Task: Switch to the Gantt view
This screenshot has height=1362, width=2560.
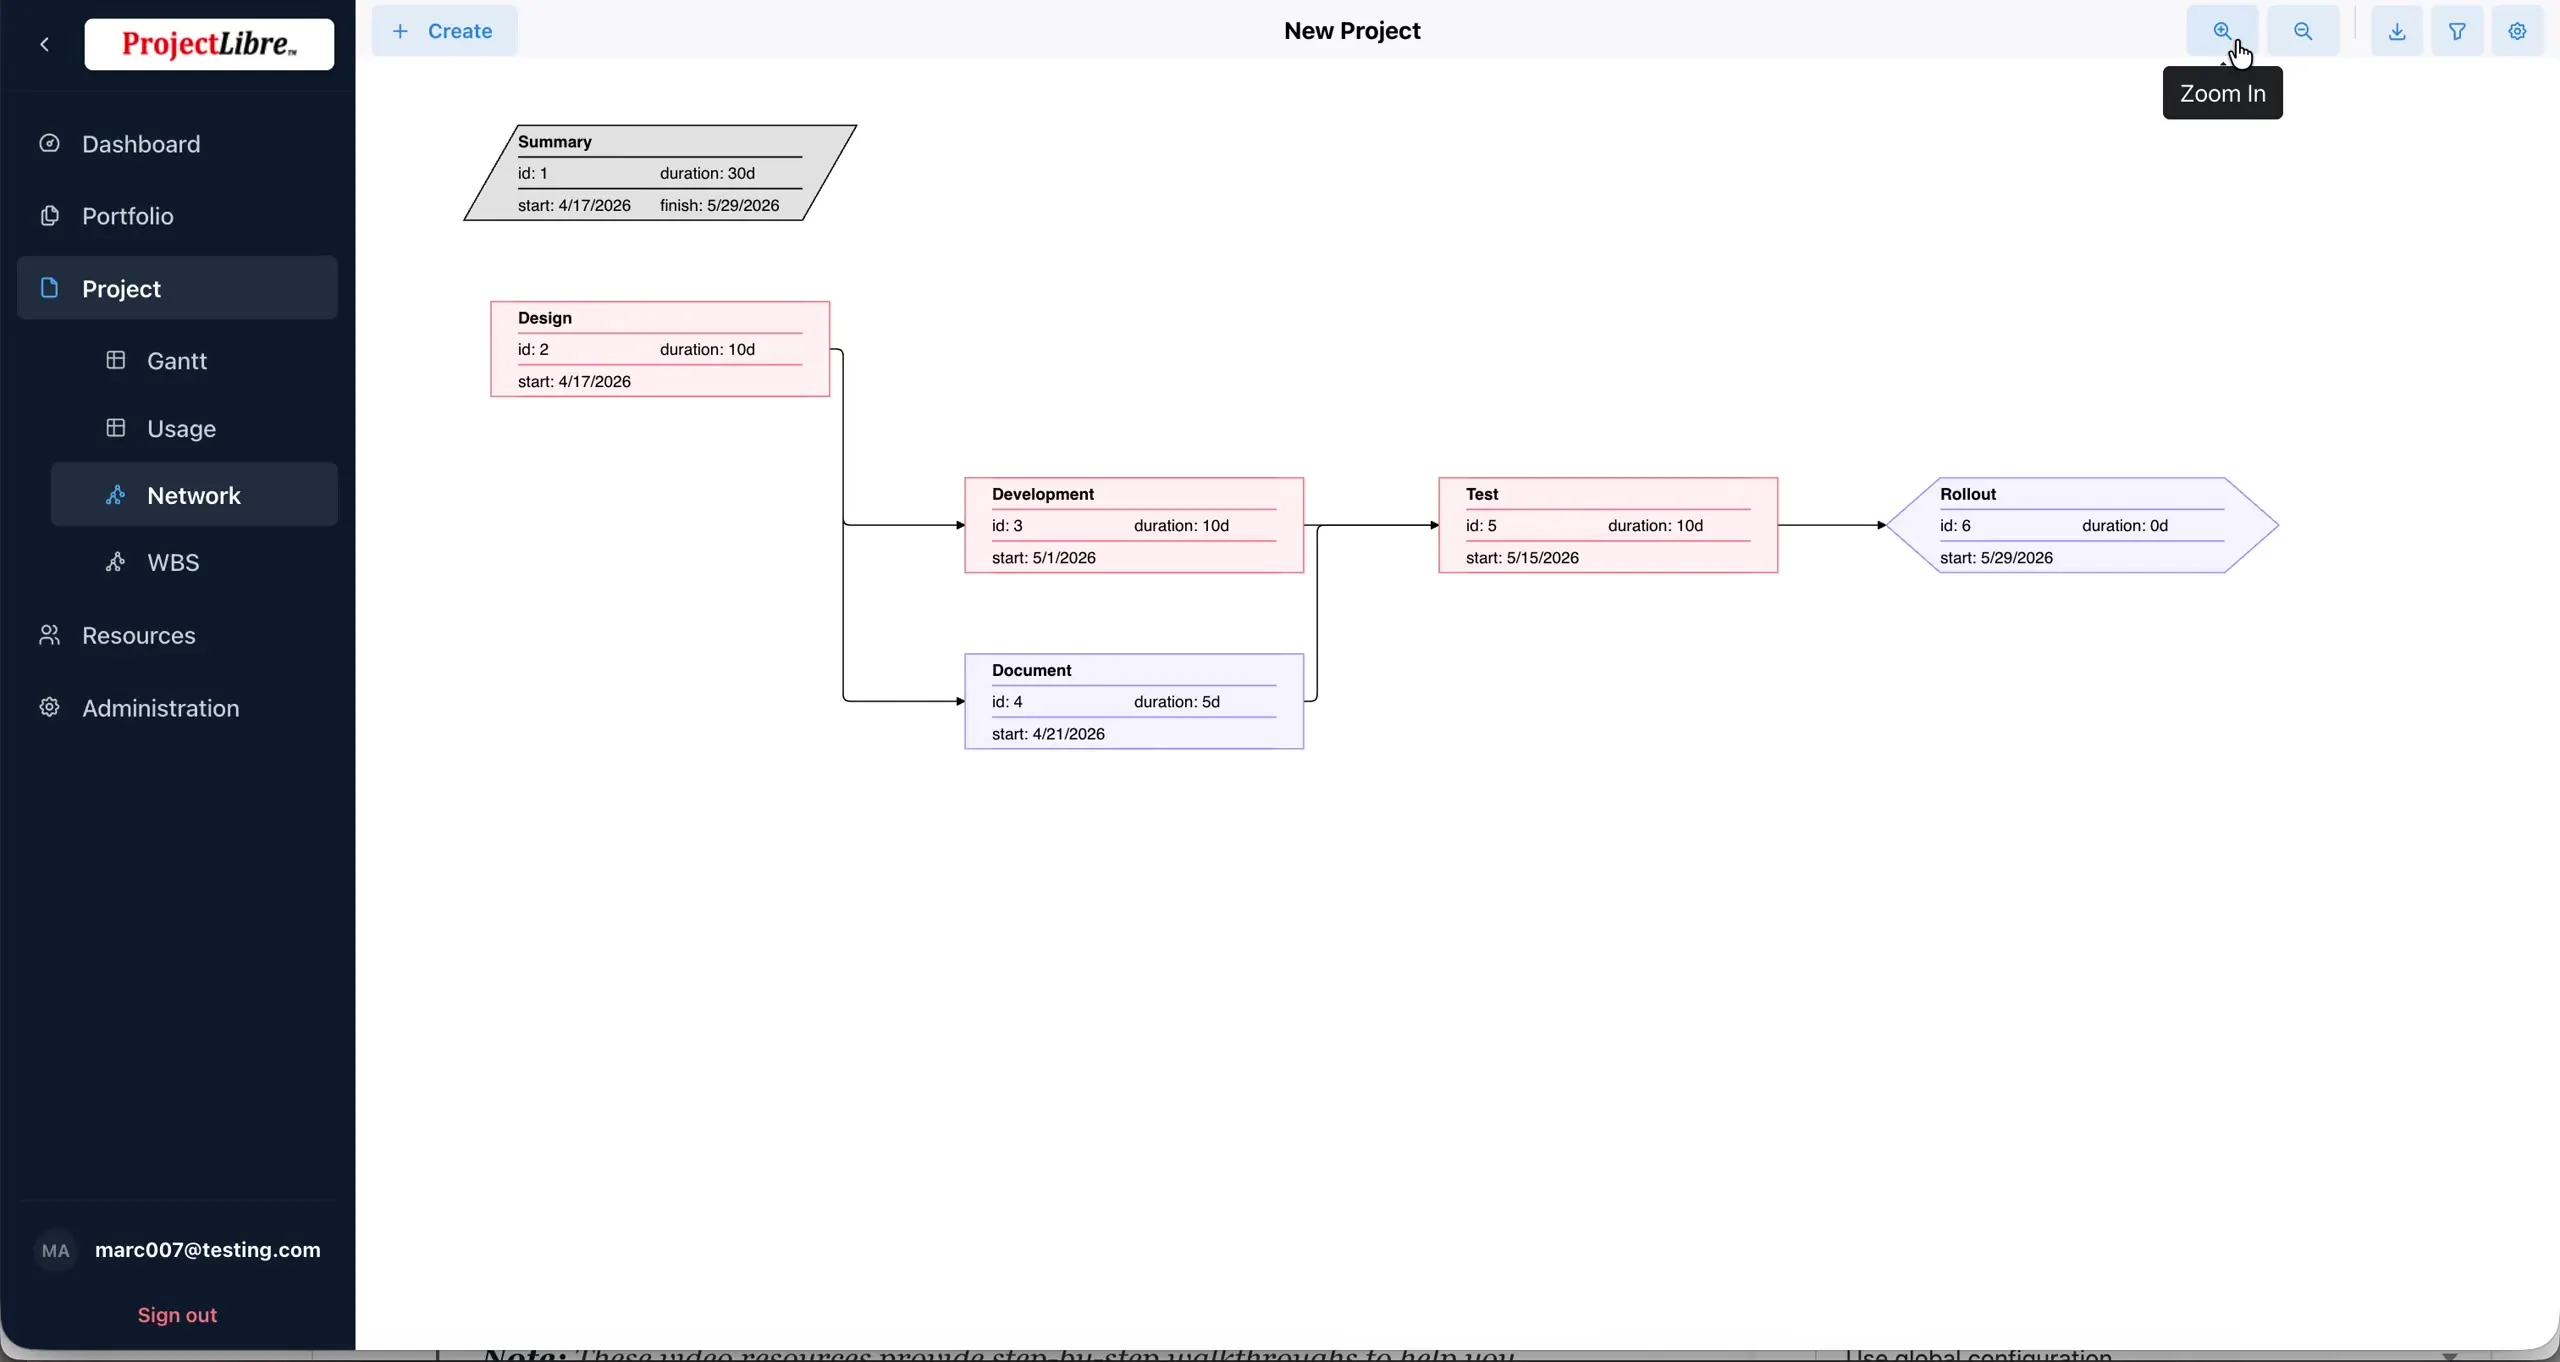Action: click(195, 360)
